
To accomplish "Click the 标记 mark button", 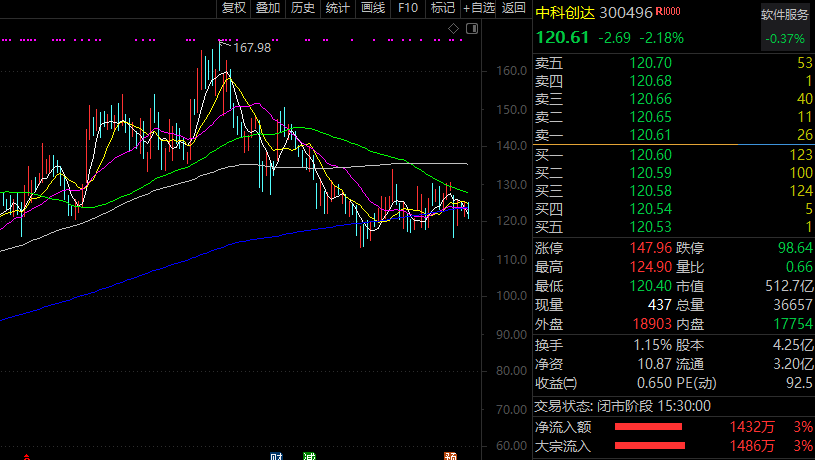I will (442, 8).
